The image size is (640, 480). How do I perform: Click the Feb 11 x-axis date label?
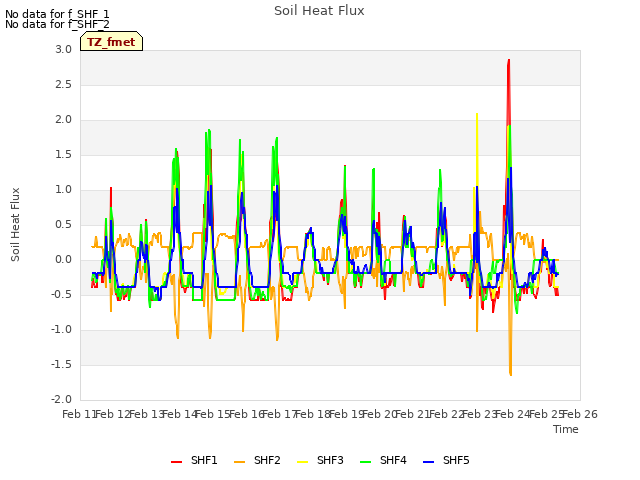[x=79, y=415]
